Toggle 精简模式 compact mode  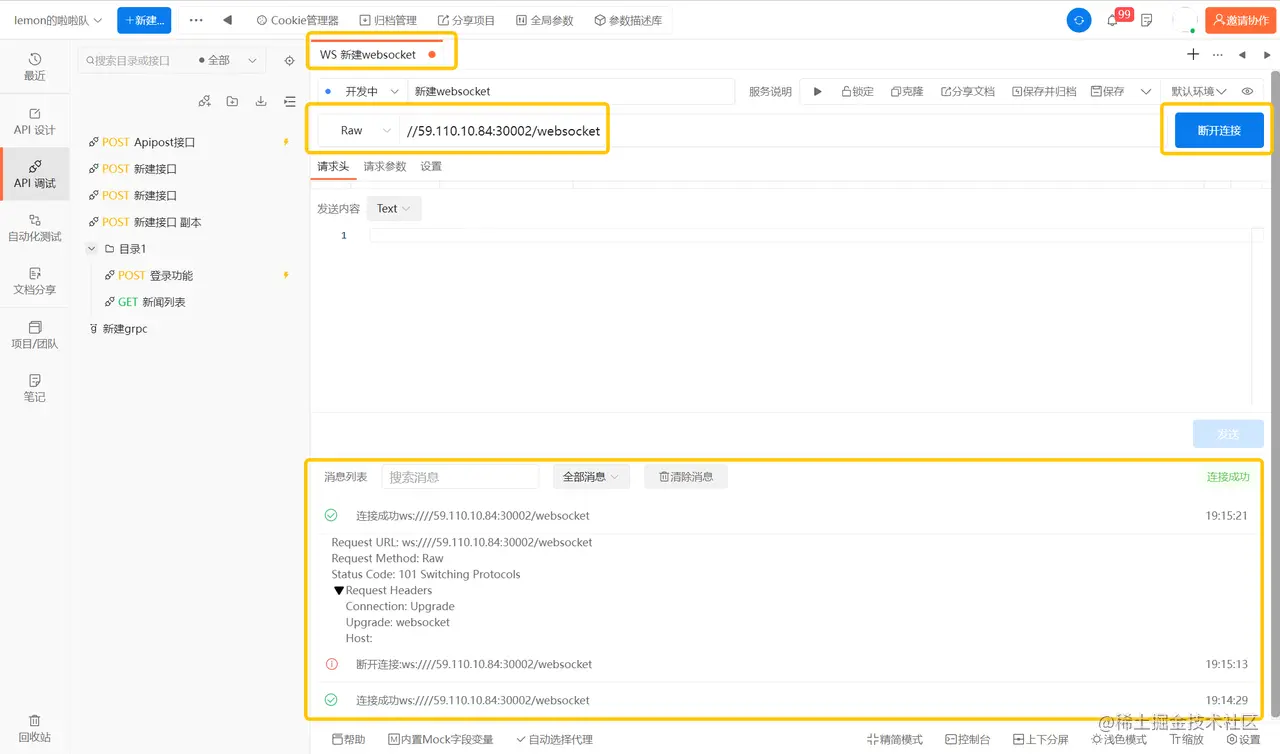895,739
